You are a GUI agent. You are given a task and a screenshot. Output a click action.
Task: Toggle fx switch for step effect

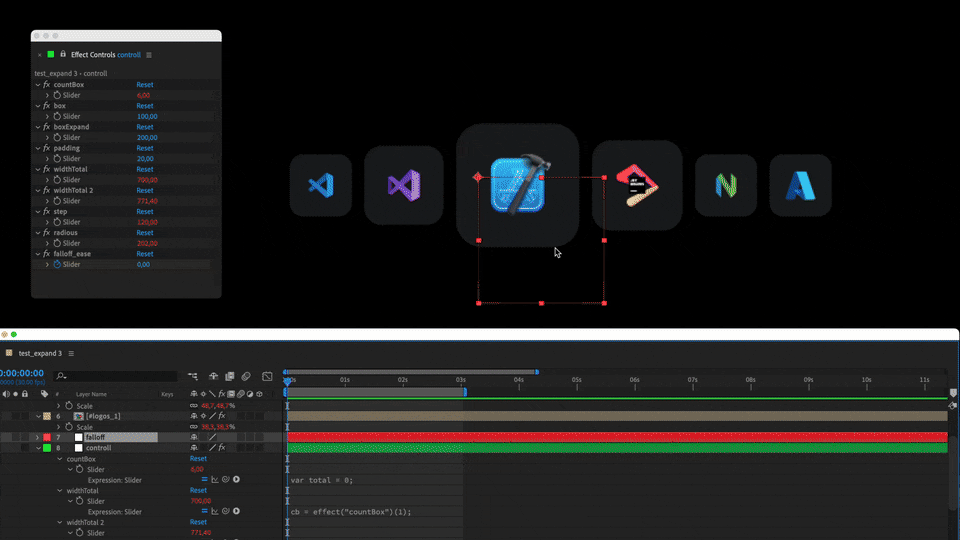click(x=47, y=212)
